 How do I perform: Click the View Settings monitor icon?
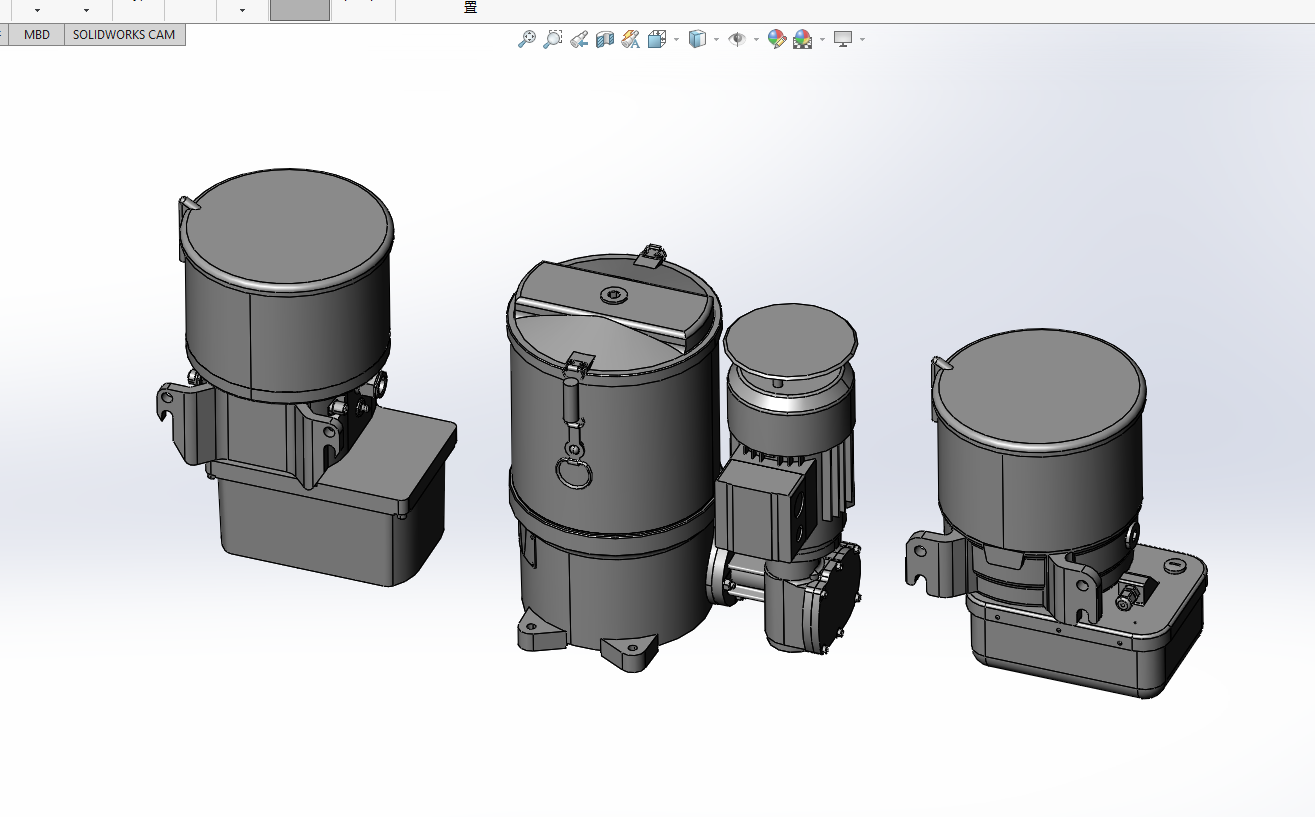point(843,40)
